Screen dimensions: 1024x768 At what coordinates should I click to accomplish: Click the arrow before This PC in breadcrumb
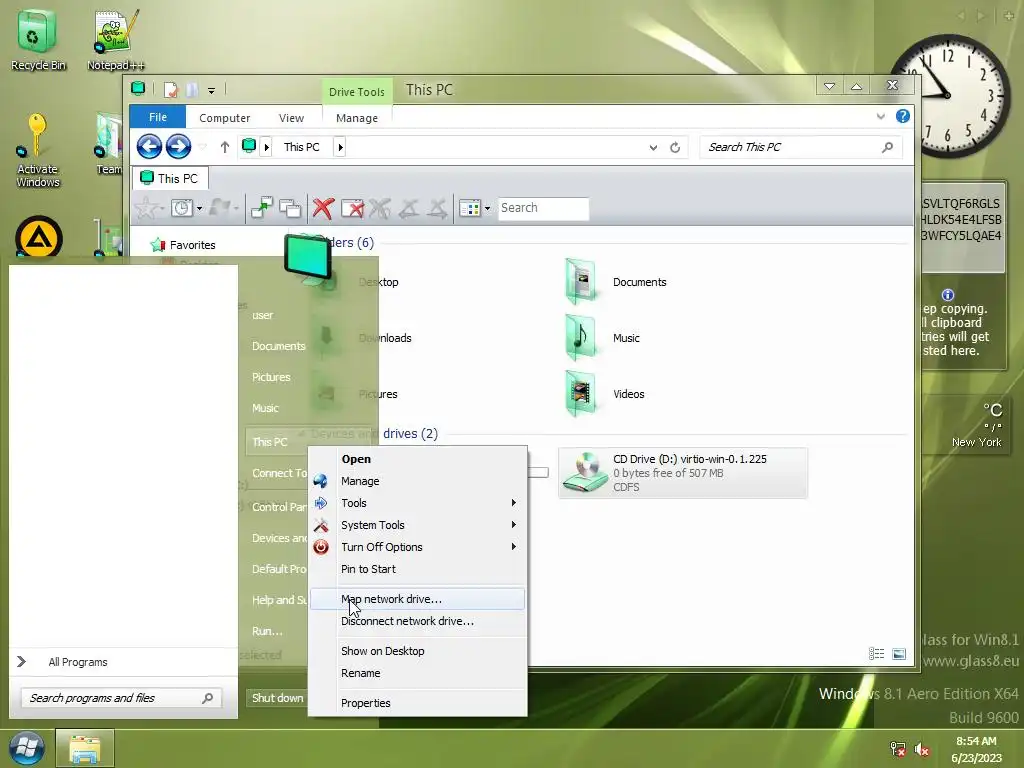point(266,147)
